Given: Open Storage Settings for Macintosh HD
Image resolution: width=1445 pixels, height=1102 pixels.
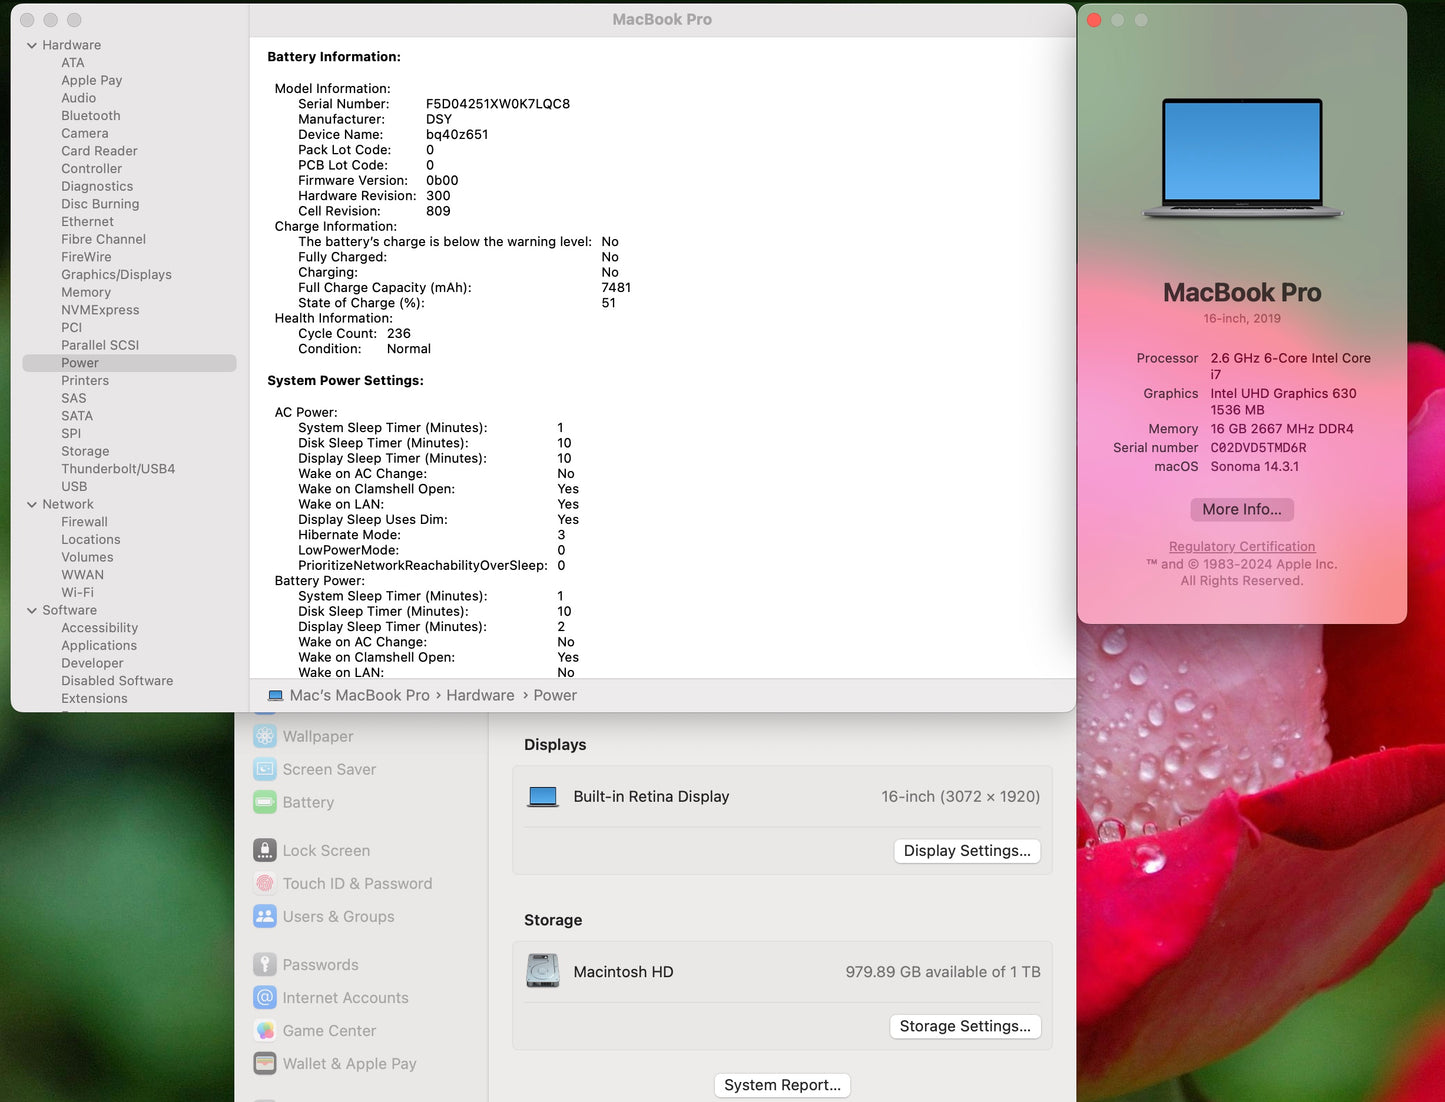Looking at the screenshot, I should pyautogui.click(x=964, y=1026).
